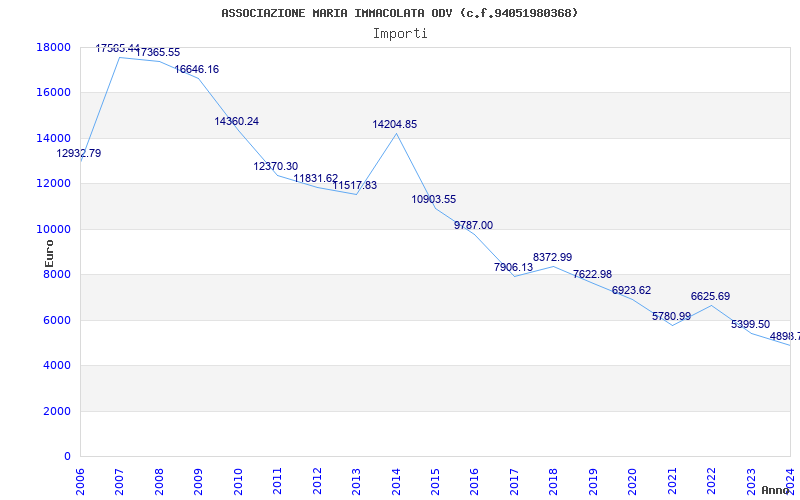Click the 2007 year label
This screenshot has width=800, height=500.
119,481
